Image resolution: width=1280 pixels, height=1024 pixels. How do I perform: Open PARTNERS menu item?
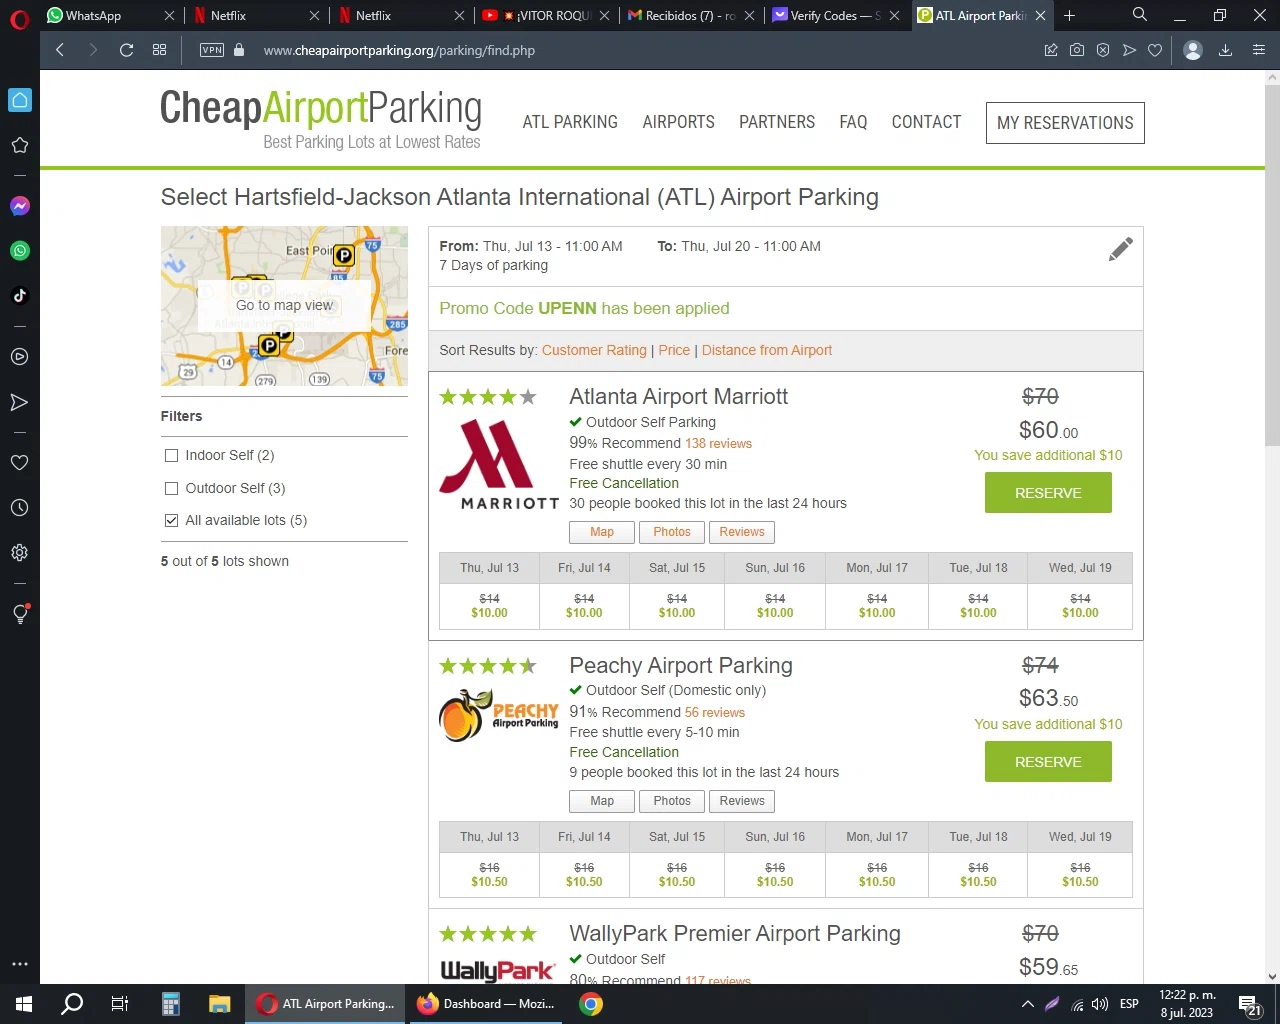click(x=777, y=122)
